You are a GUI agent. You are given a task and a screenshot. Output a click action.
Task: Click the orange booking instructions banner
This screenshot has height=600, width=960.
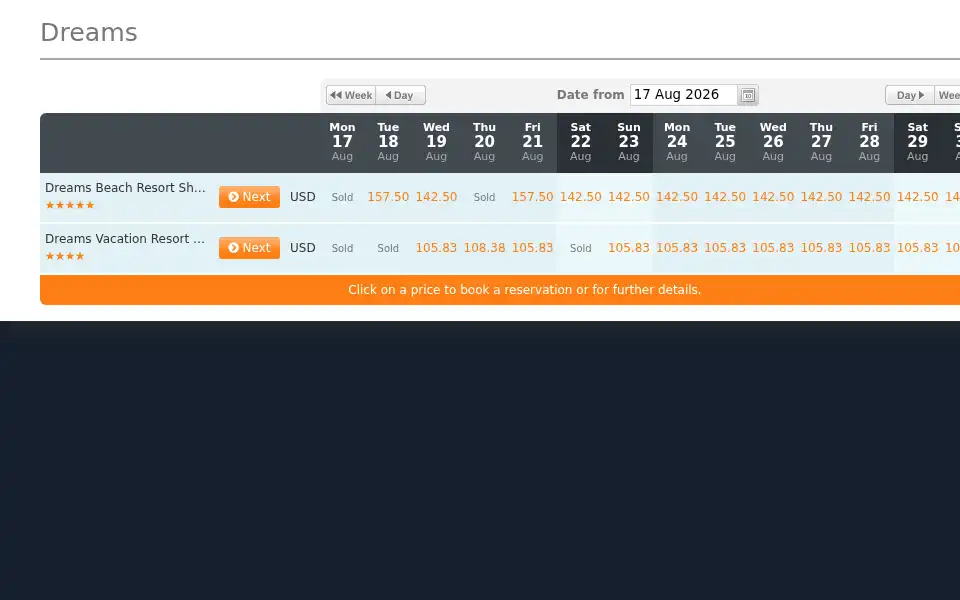500,290
